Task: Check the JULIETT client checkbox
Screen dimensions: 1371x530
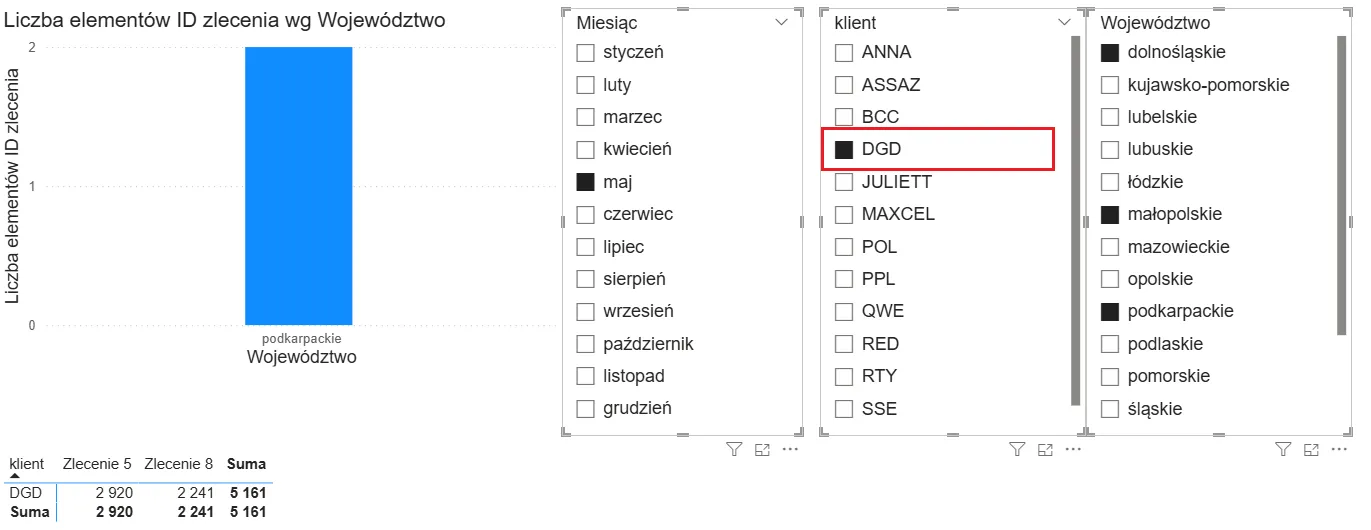Action: tap(844, 182)
